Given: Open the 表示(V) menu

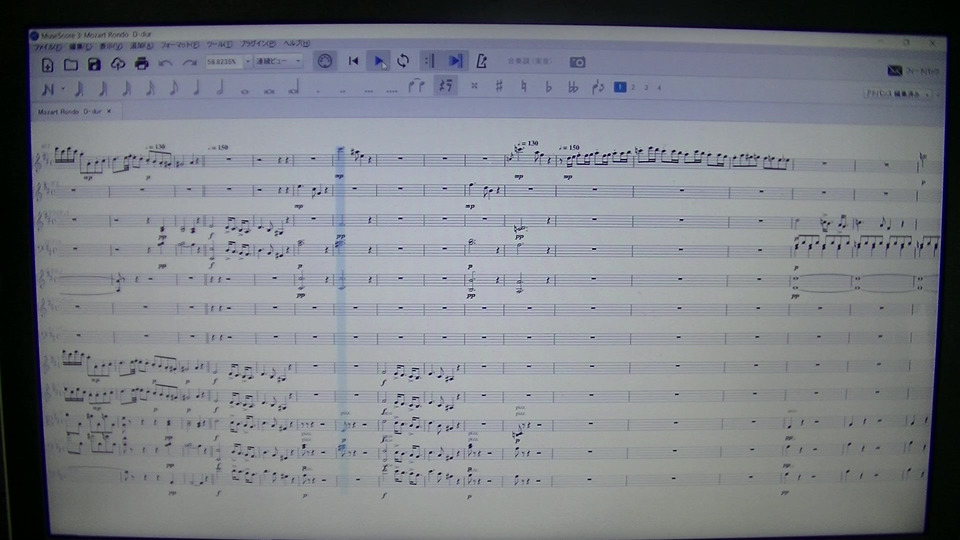Looking at the screenshot, I should (x=110, y=46).
